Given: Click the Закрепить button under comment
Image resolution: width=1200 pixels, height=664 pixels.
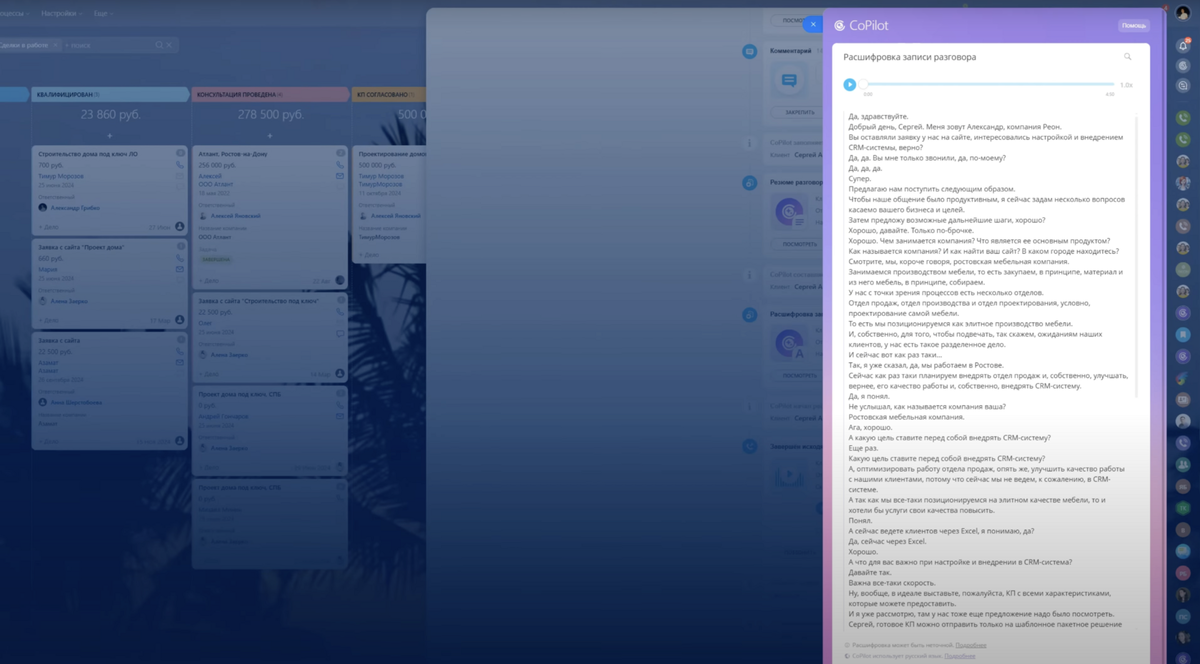Looking at the screenshot, I should (x=799, y=112).
